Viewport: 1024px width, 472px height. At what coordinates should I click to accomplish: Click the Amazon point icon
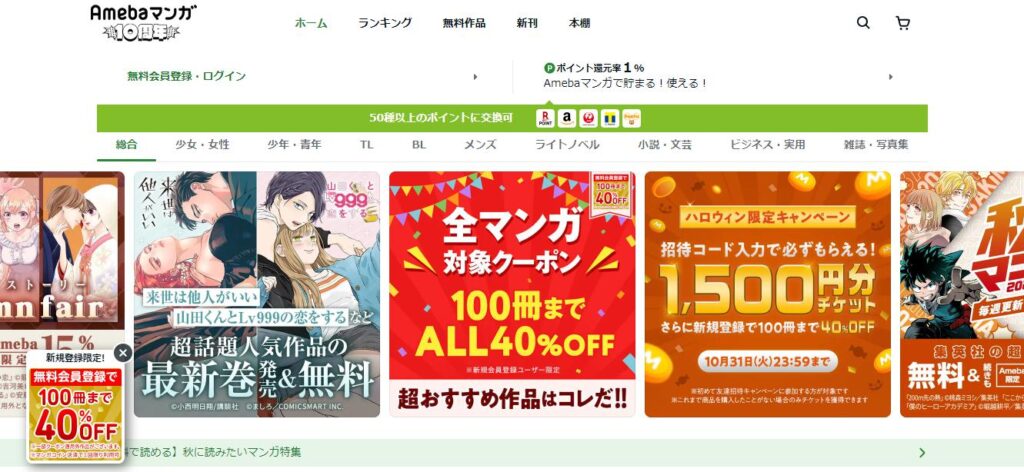[567, 118]
